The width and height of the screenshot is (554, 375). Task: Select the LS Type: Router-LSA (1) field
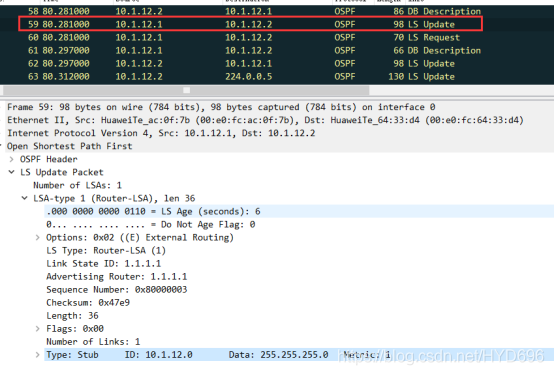coord(106,251)
